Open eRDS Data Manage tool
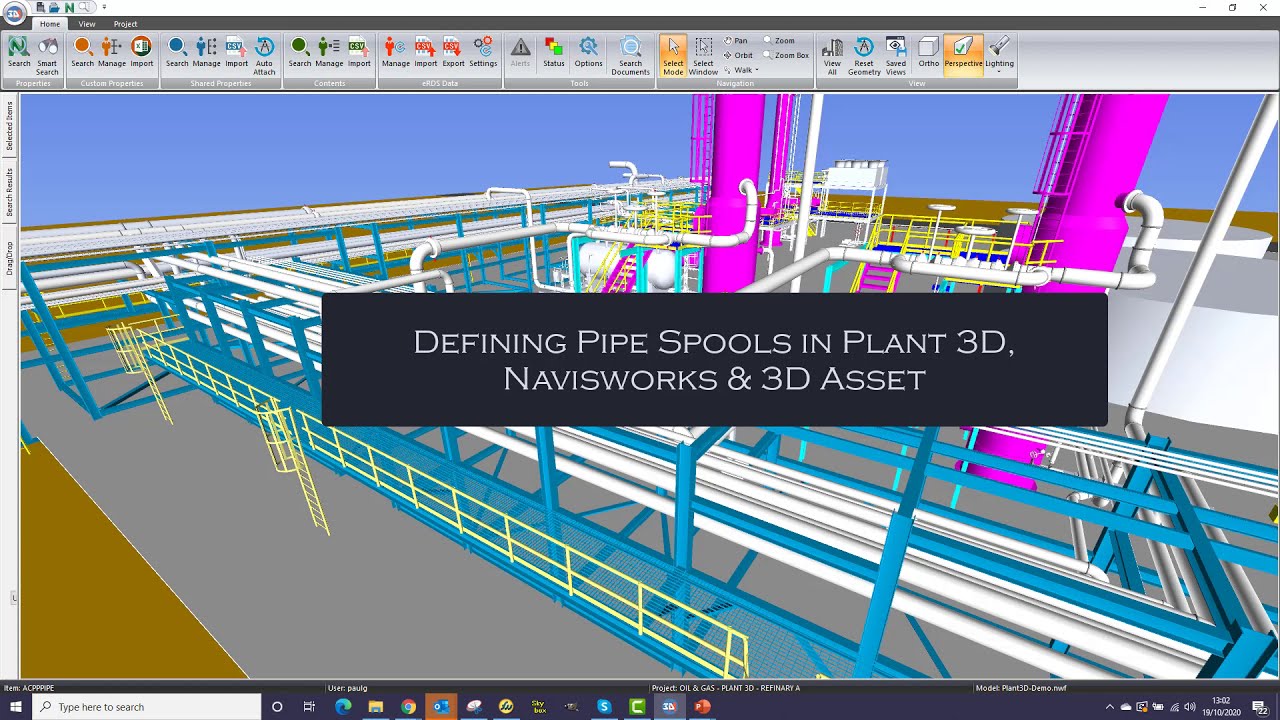Image resolution: width=1280 pixels, height=720 pixels. (x=396, y=54)
